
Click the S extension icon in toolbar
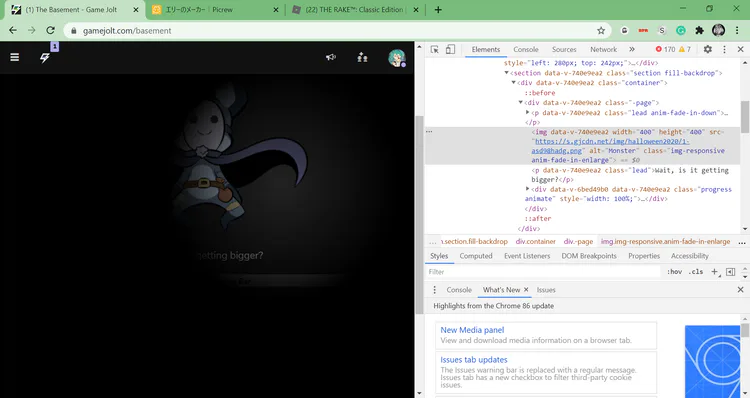(662, 31)
